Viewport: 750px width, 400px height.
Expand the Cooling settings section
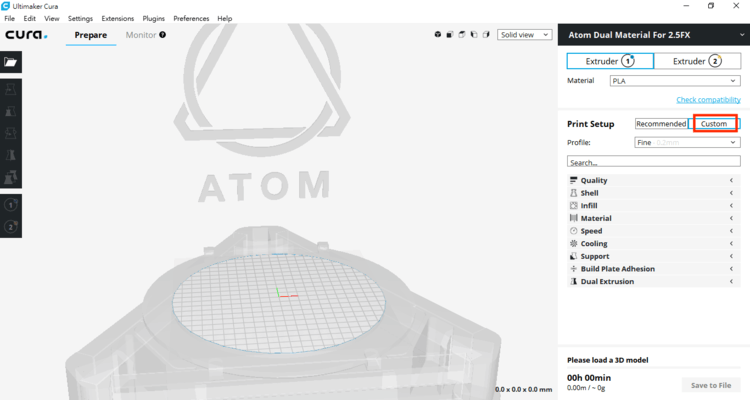point(653,244)
